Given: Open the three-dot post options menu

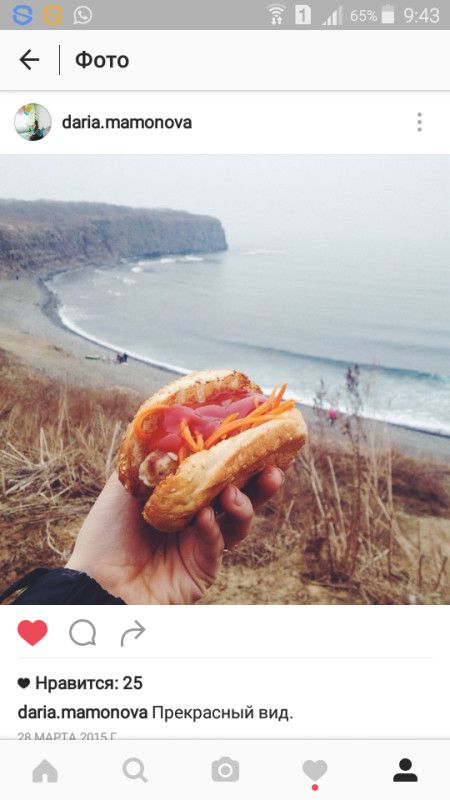Looking at the screenshot, I should [x=419, y=122].
